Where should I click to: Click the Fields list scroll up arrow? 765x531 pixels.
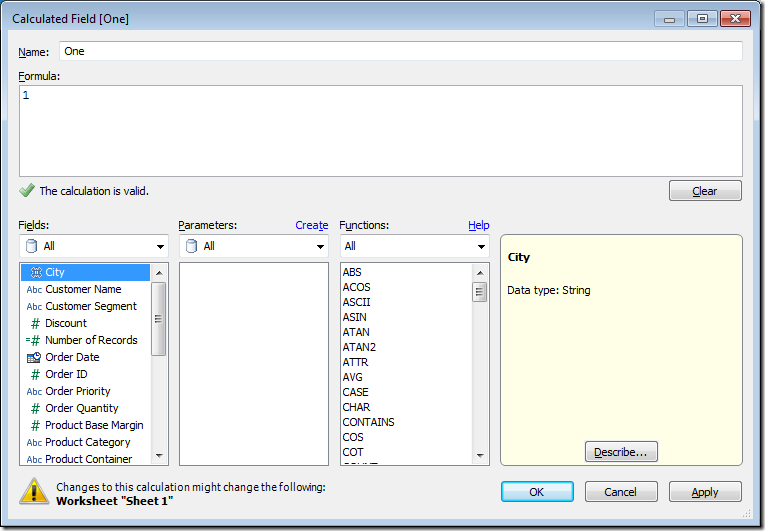pyautogui.click(x=159, y=272)
